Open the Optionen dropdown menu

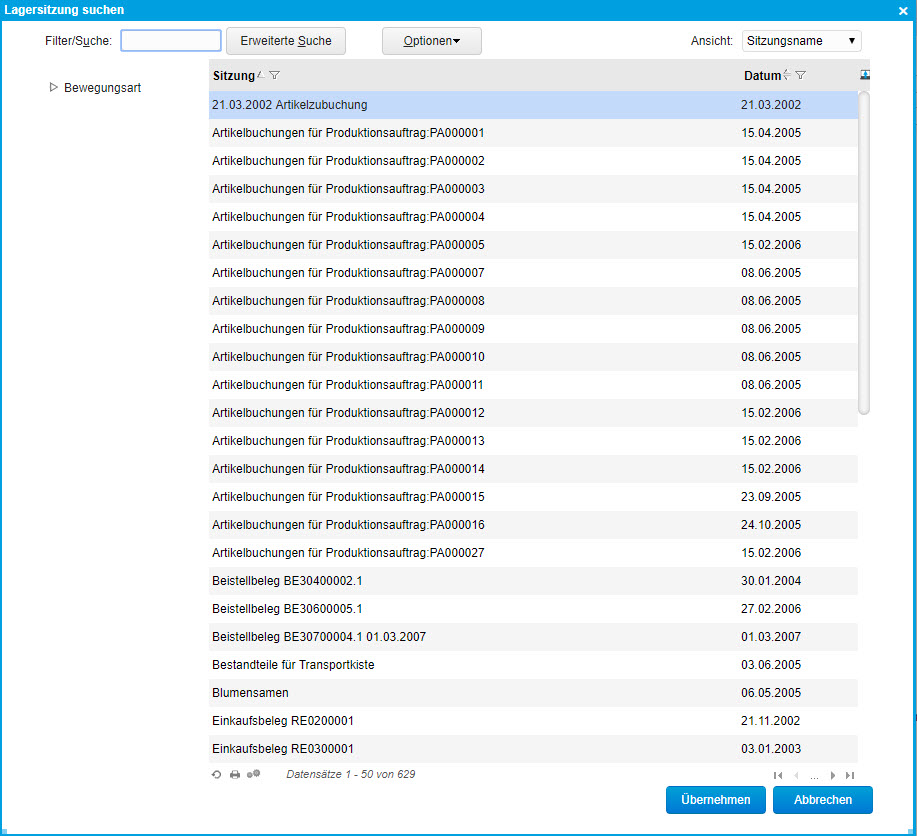click(431, 41)
